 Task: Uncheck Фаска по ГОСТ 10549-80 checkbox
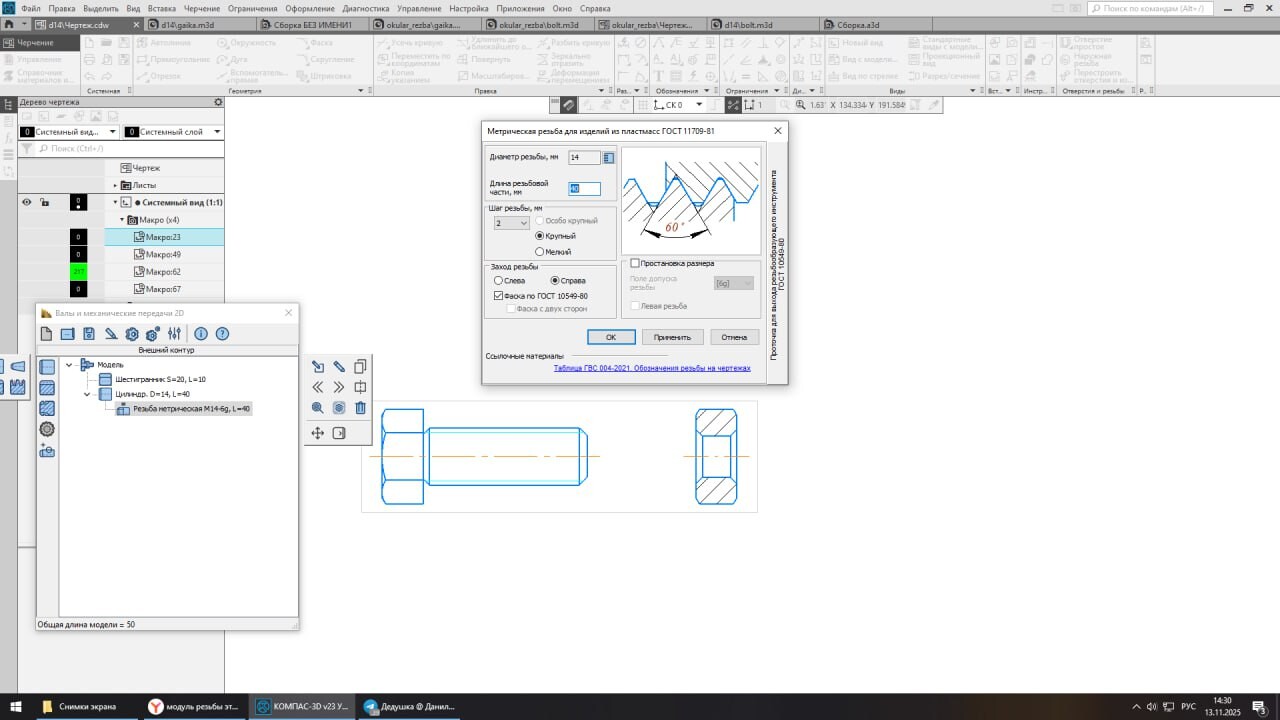(x=499, y=296)
